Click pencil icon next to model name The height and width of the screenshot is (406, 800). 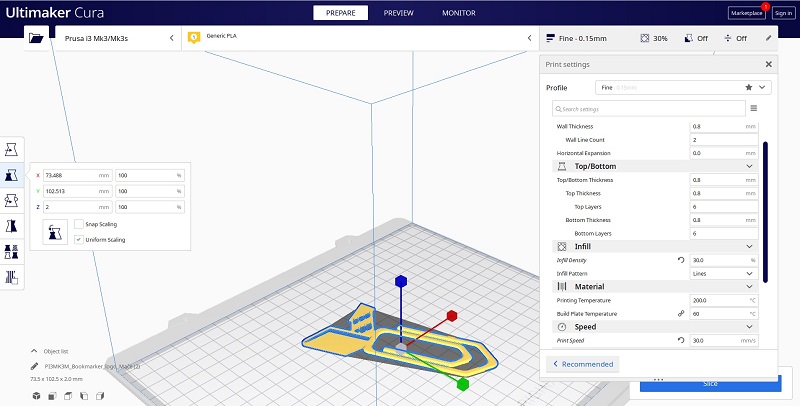[x=34, y=366]
